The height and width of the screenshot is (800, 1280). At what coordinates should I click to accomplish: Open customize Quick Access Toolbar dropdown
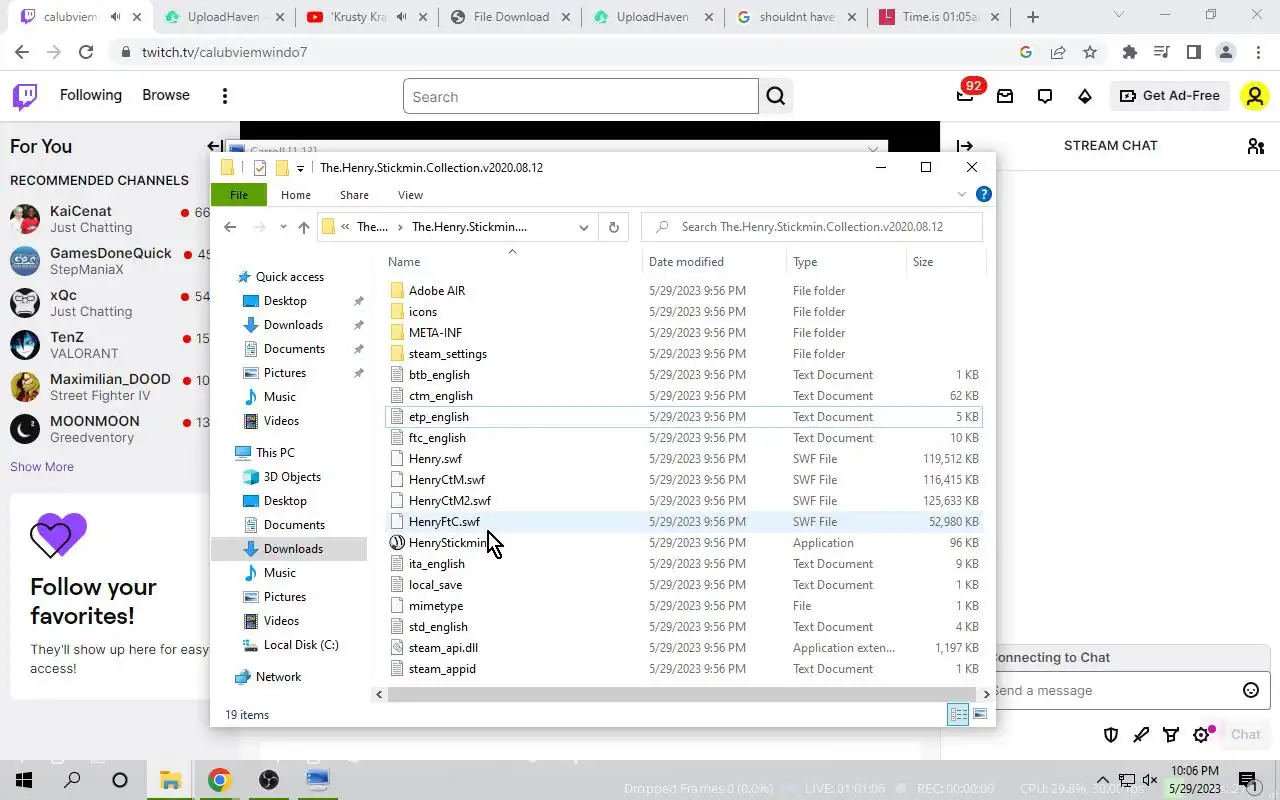coord(300,168)
